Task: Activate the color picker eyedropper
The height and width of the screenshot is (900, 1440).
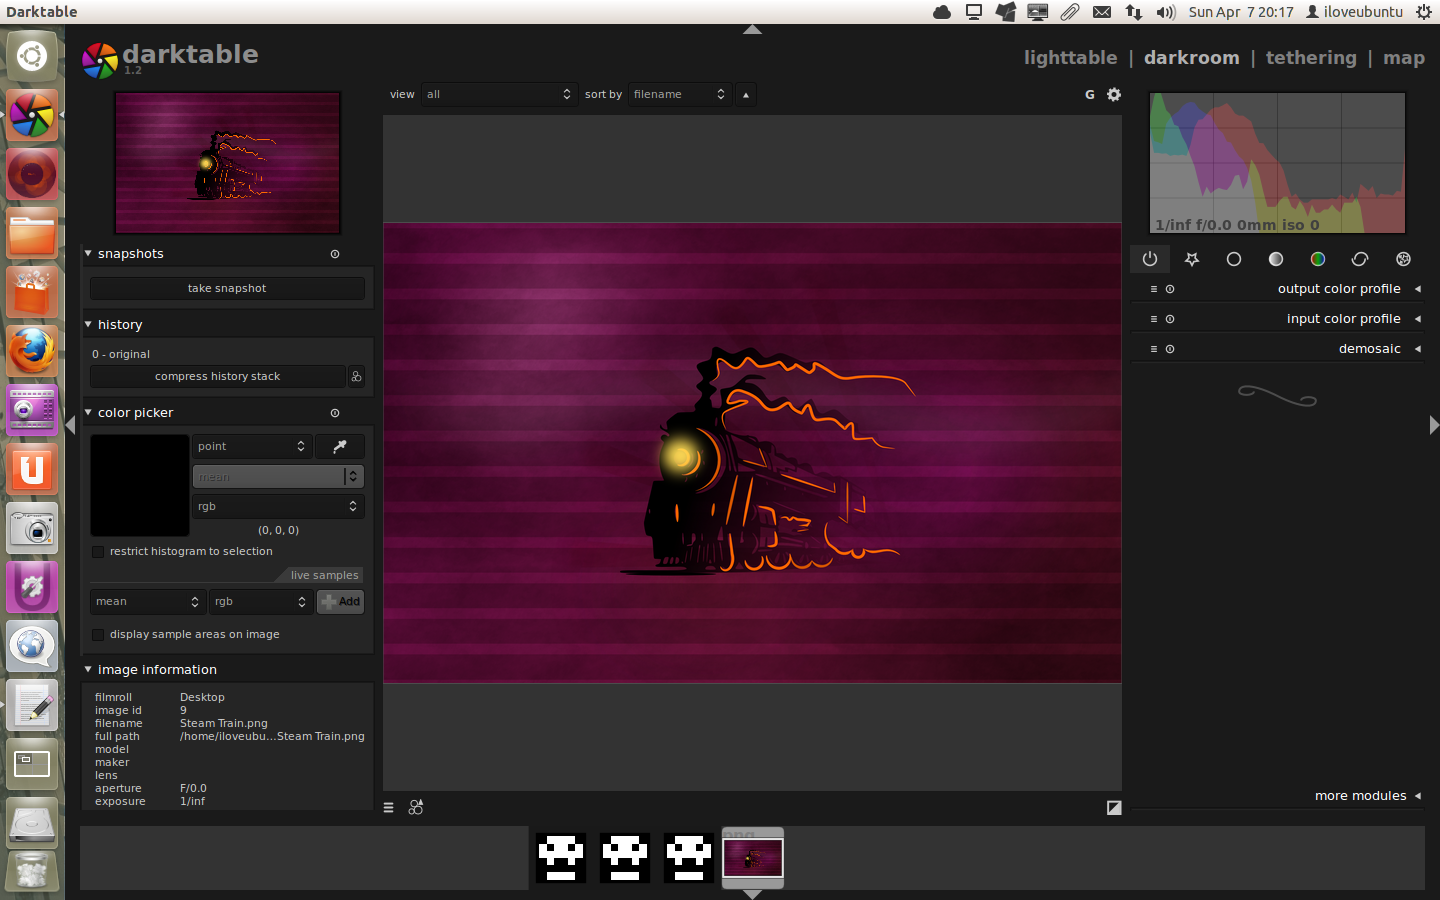Action: [340, 447]
